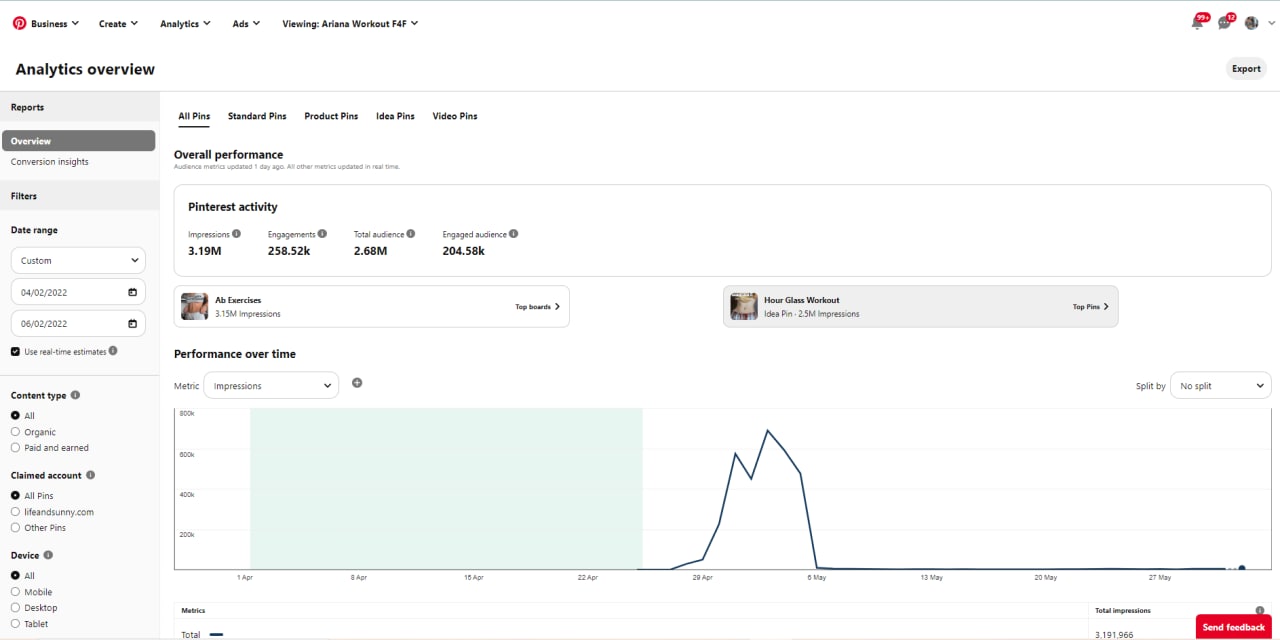Open the Analytics menu
The width and height of the screenshot is (1280, 640).
(185, 23)
